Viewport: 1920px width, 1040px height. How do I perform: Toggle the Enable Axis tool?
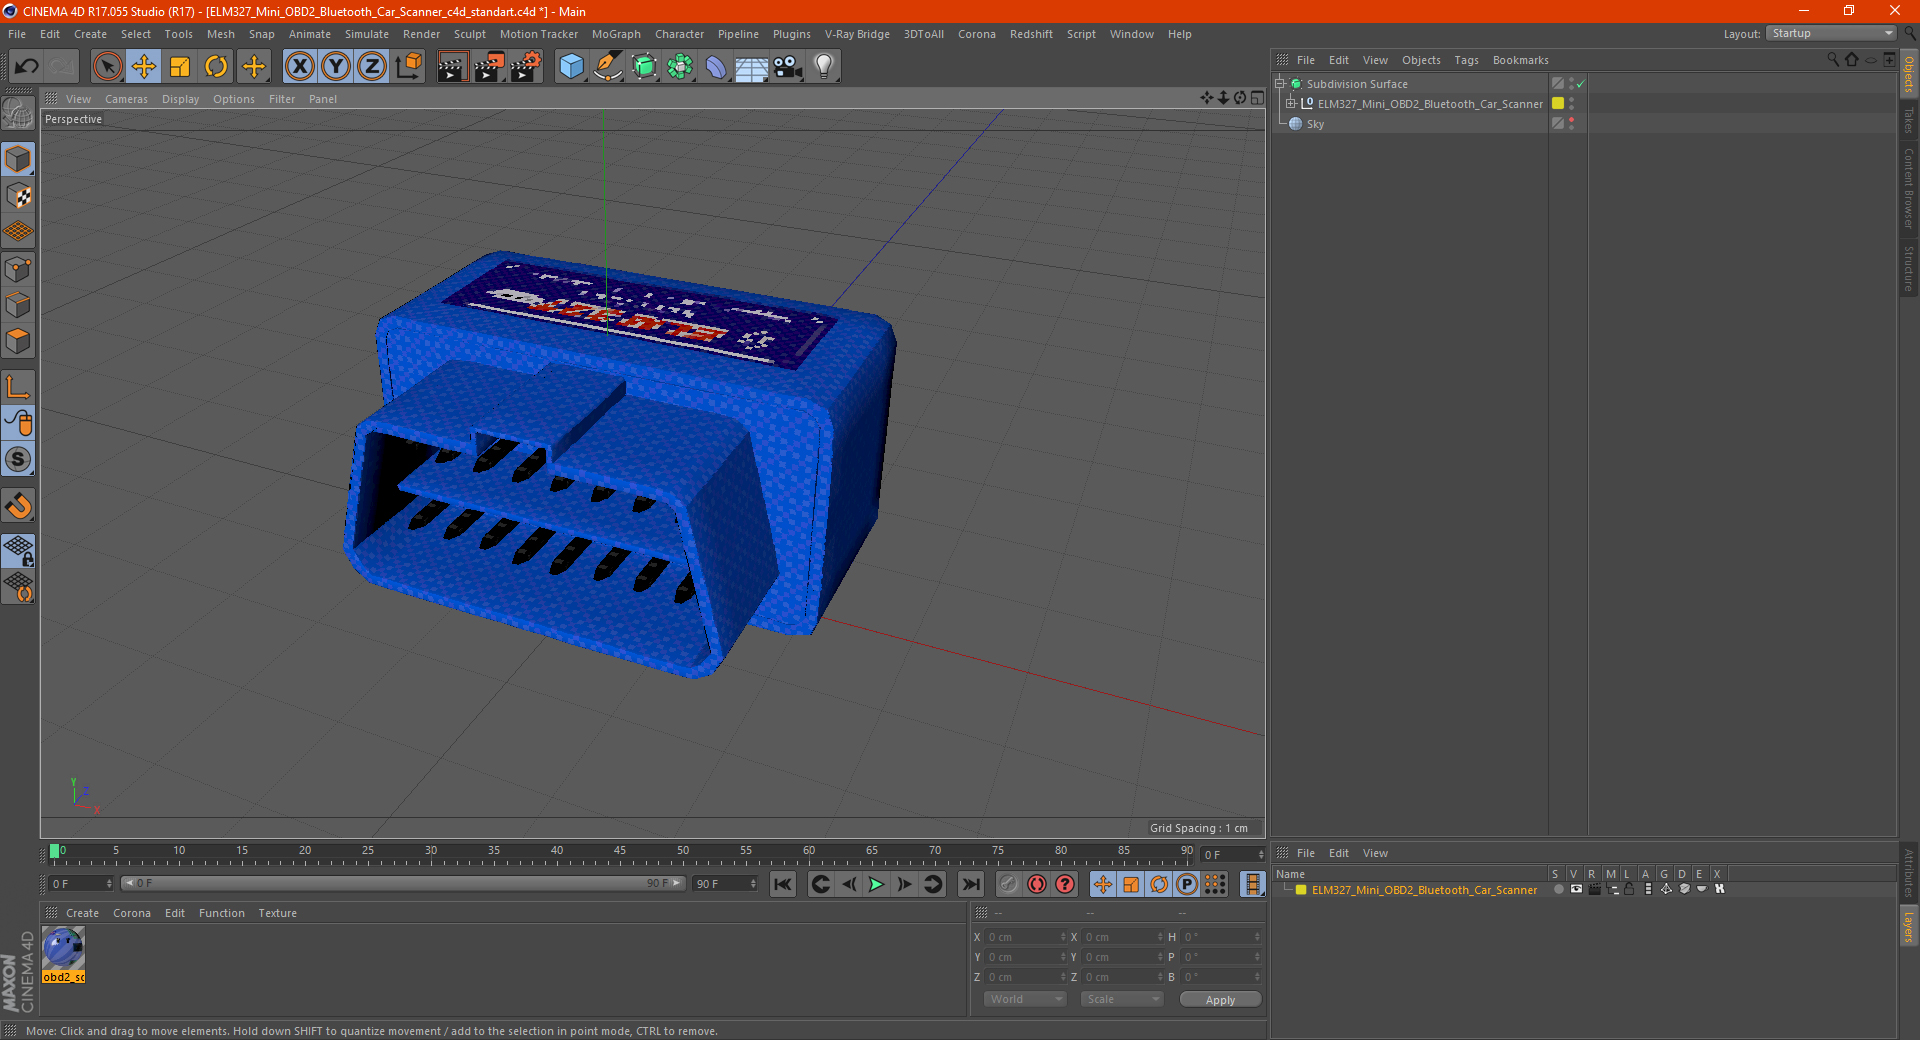pos(18,387)
